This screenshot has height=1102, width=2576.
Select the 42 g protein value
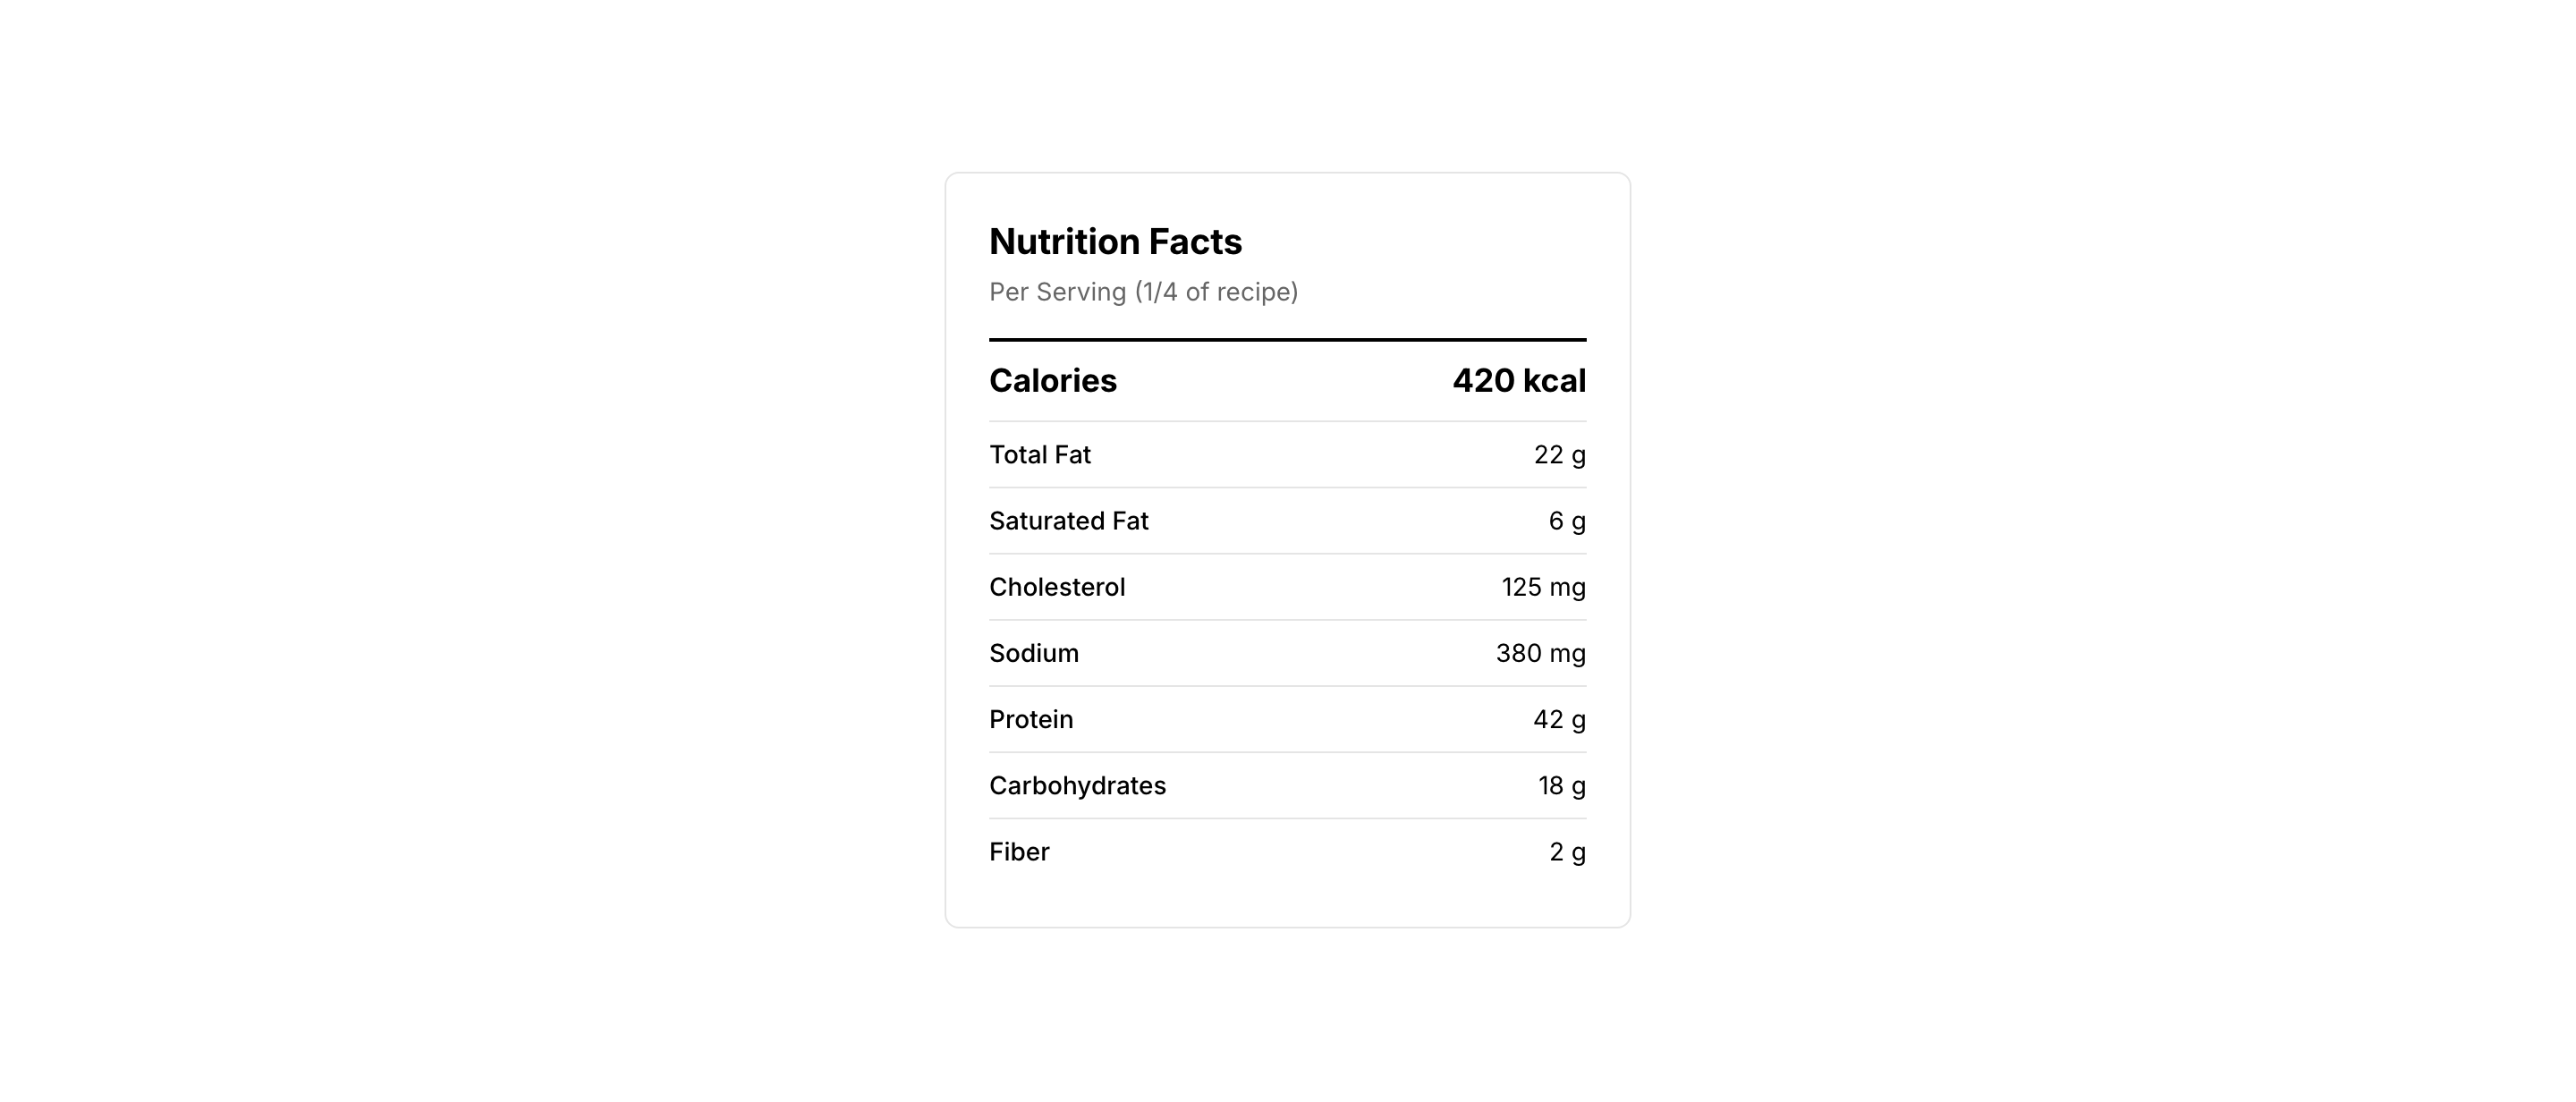point(1559,719)
